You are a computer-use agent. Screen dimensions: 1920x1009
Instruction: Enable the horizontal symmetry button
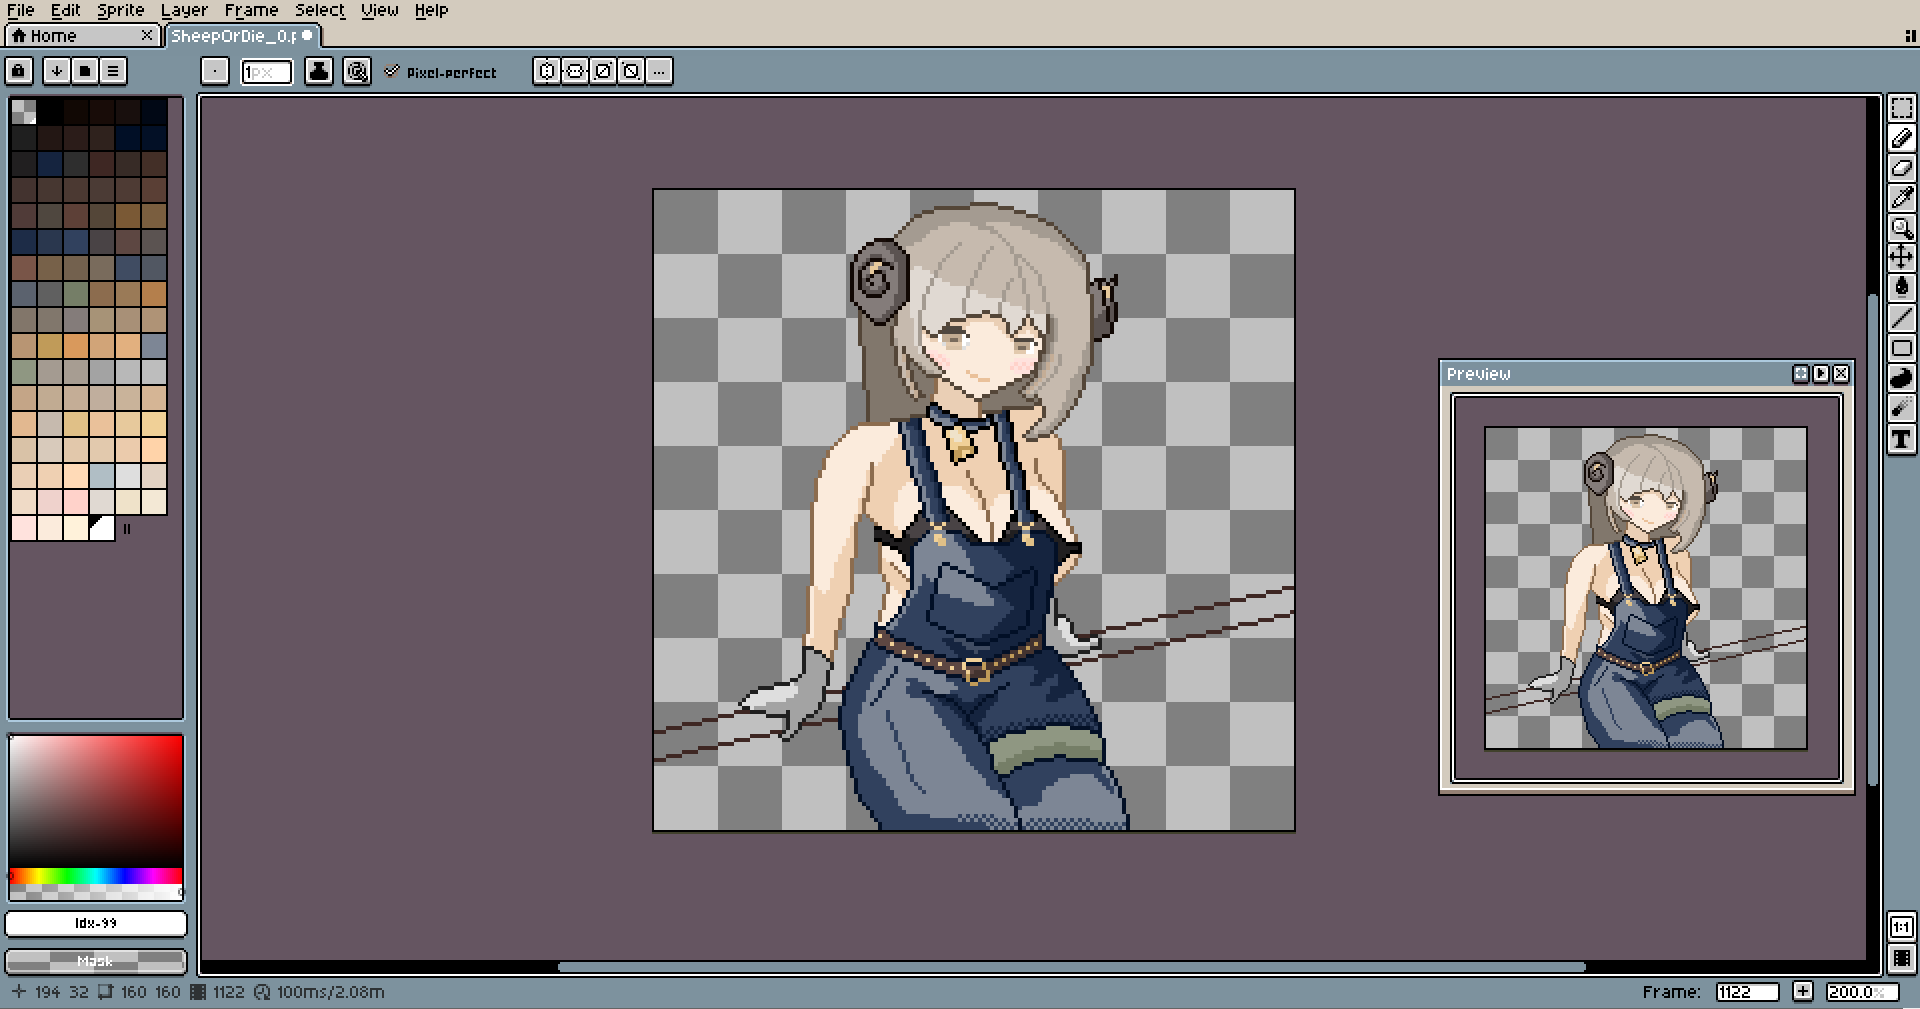[547, 71]
